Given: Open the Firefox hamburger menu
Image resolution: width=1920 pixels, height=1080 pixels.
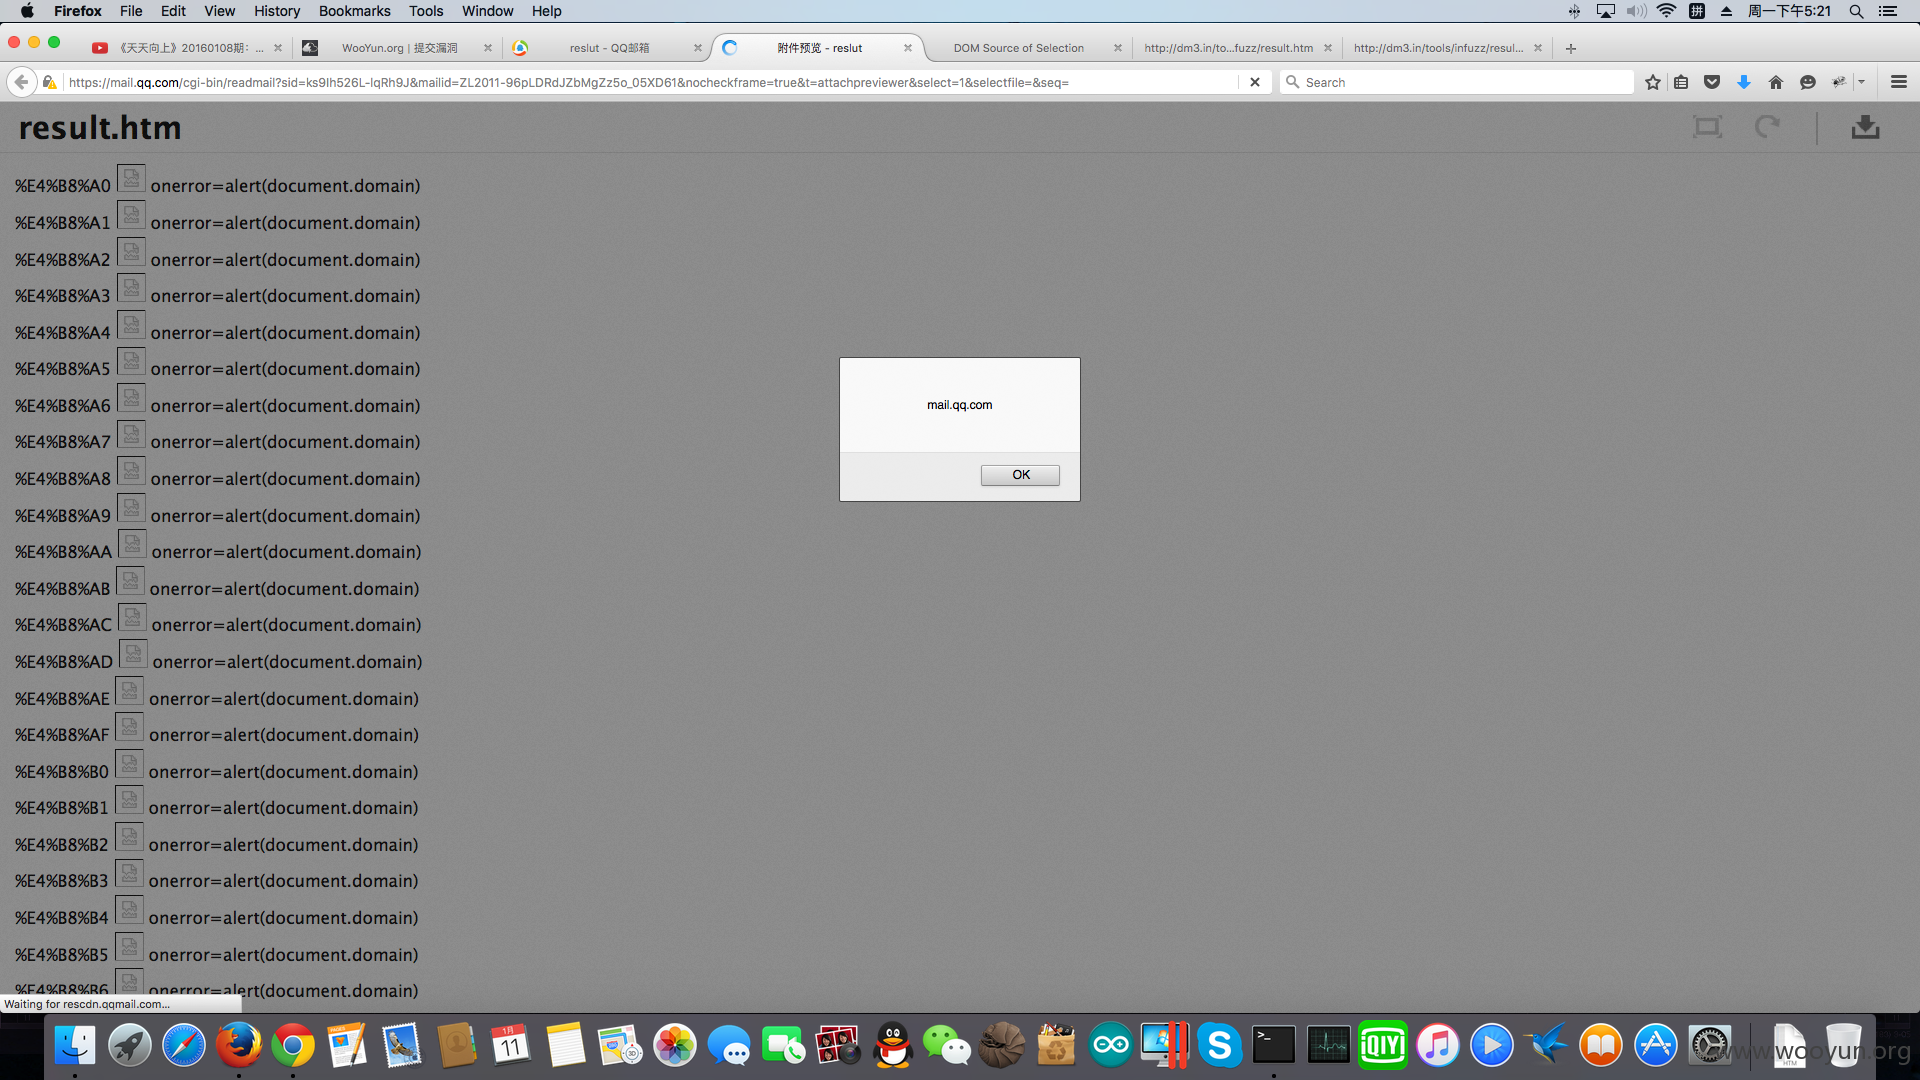Looking at the screenshot, I should (1899, 82).
